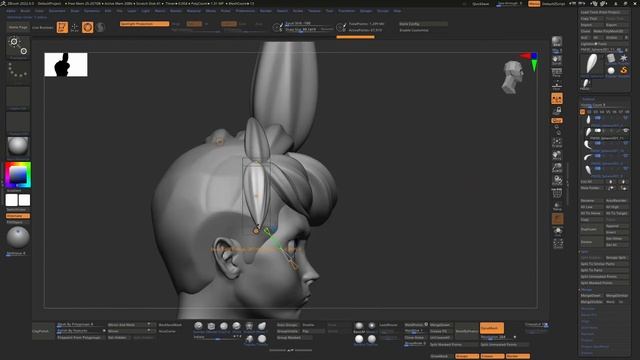This screenshot has width=640, height=360.
Task: Toggle the Qviz button on right shelf
Action: (x=557, y=120)
